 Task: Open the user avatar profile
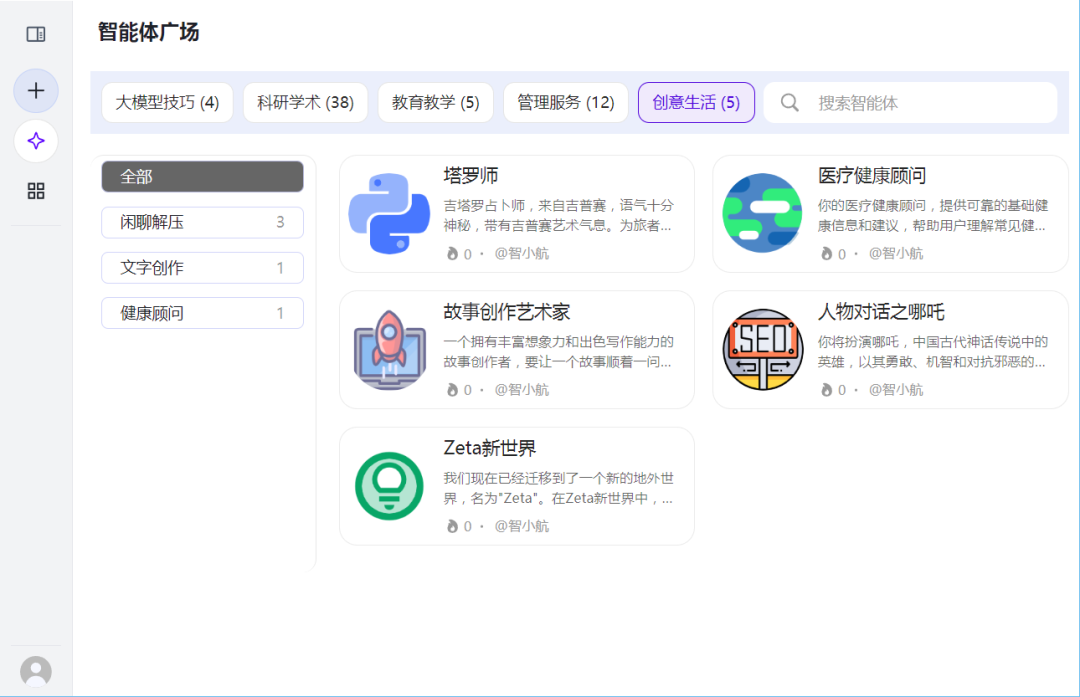(x=36, y=671)
